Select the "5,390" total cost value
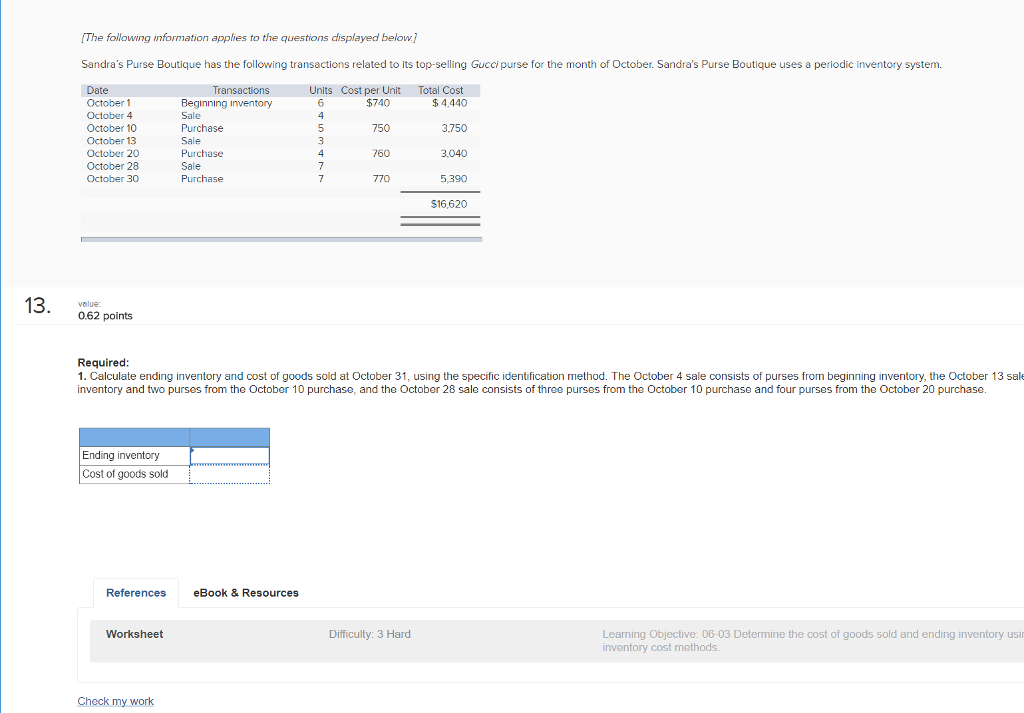 pos(454,179)
